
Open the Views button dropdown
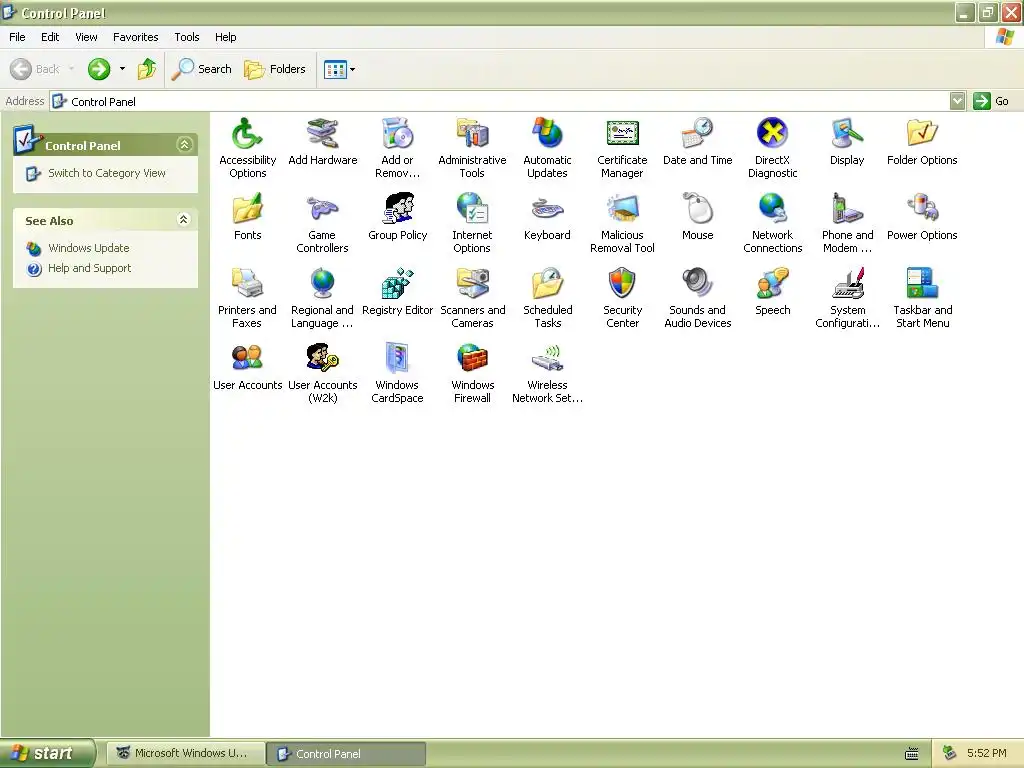(x=353, y=69)
